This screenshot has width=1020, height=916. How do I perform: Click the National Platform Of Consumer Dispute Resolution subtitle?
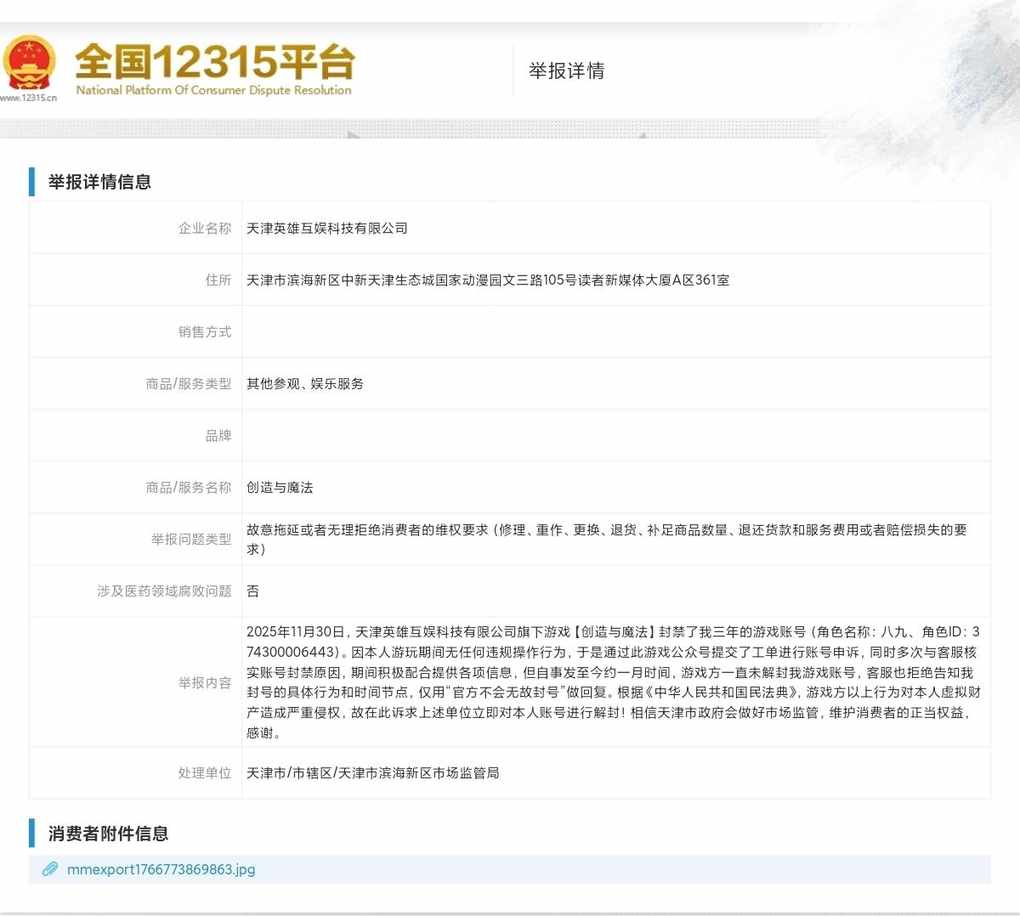point(214,91)
